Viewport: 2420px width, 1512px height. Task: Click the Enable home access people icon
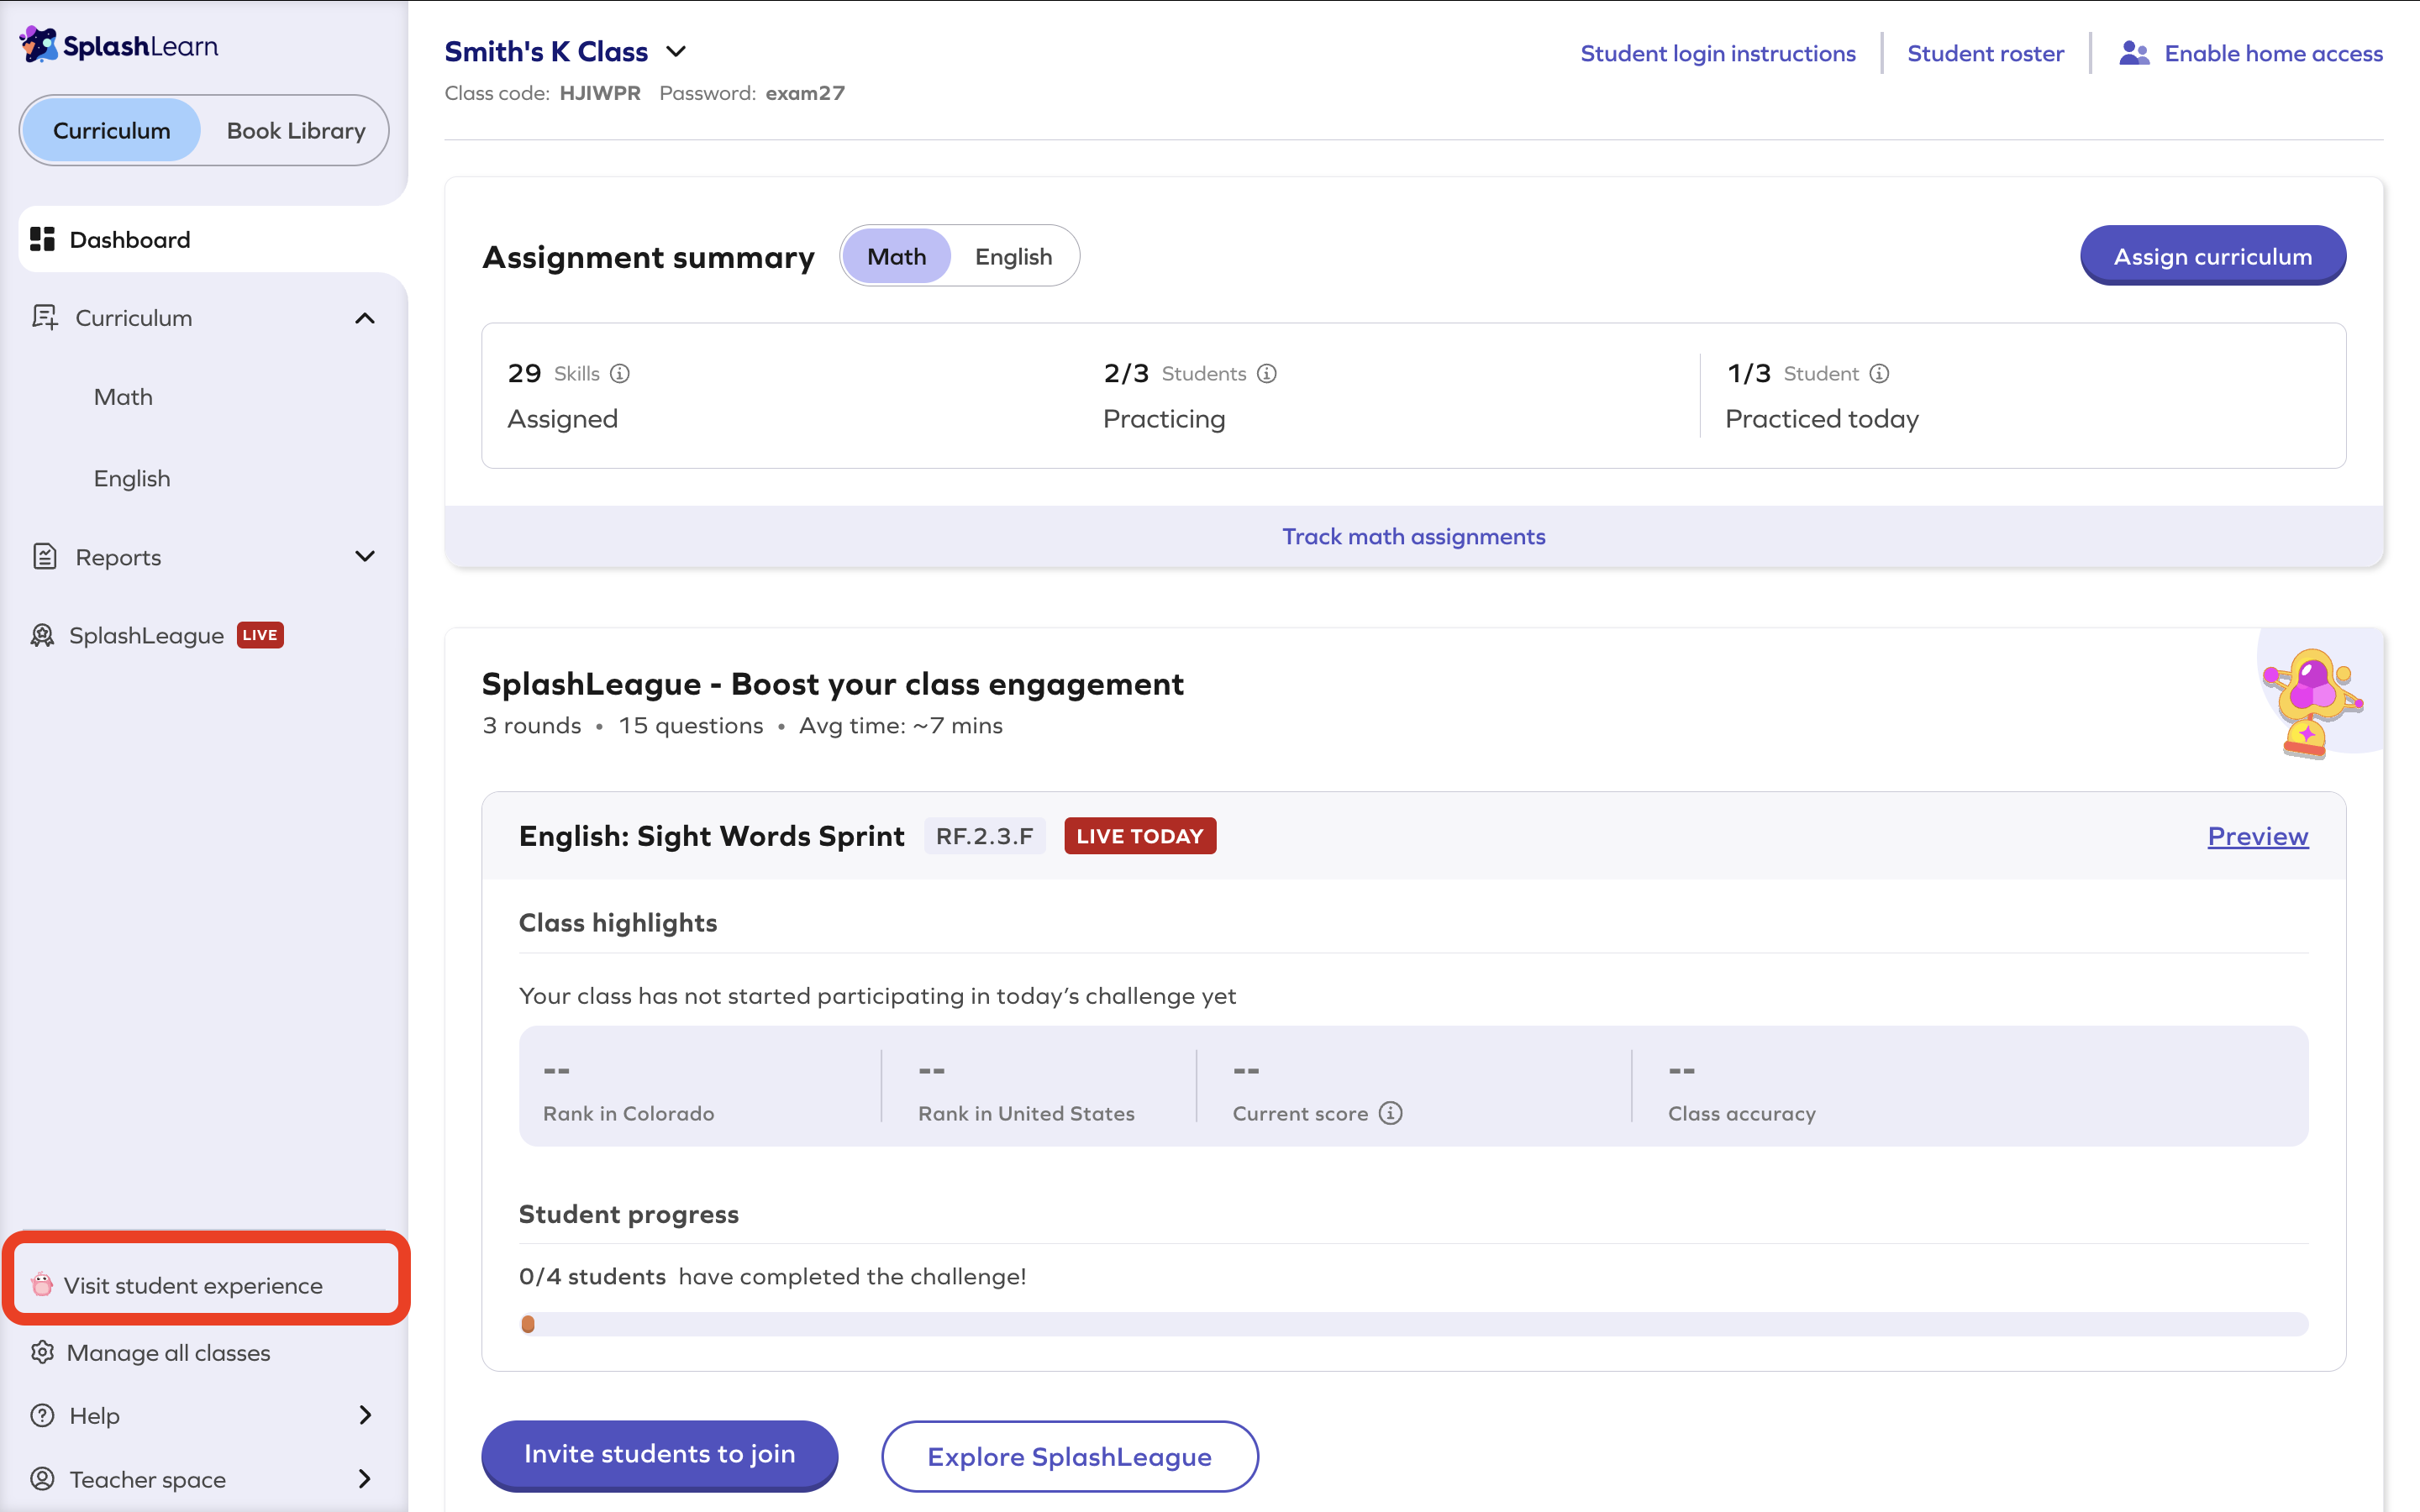(2134, 53)
